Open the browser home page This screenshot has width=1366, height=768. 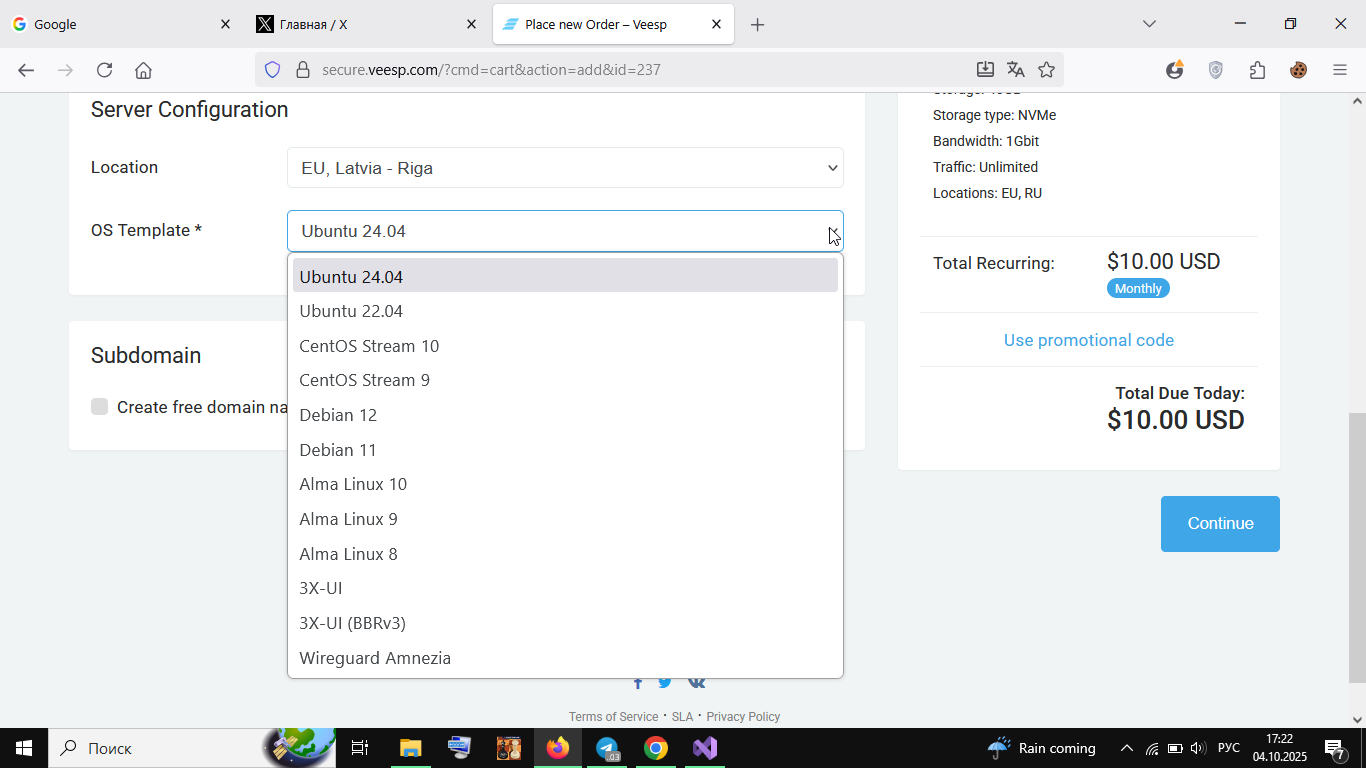tap(143, 70)
